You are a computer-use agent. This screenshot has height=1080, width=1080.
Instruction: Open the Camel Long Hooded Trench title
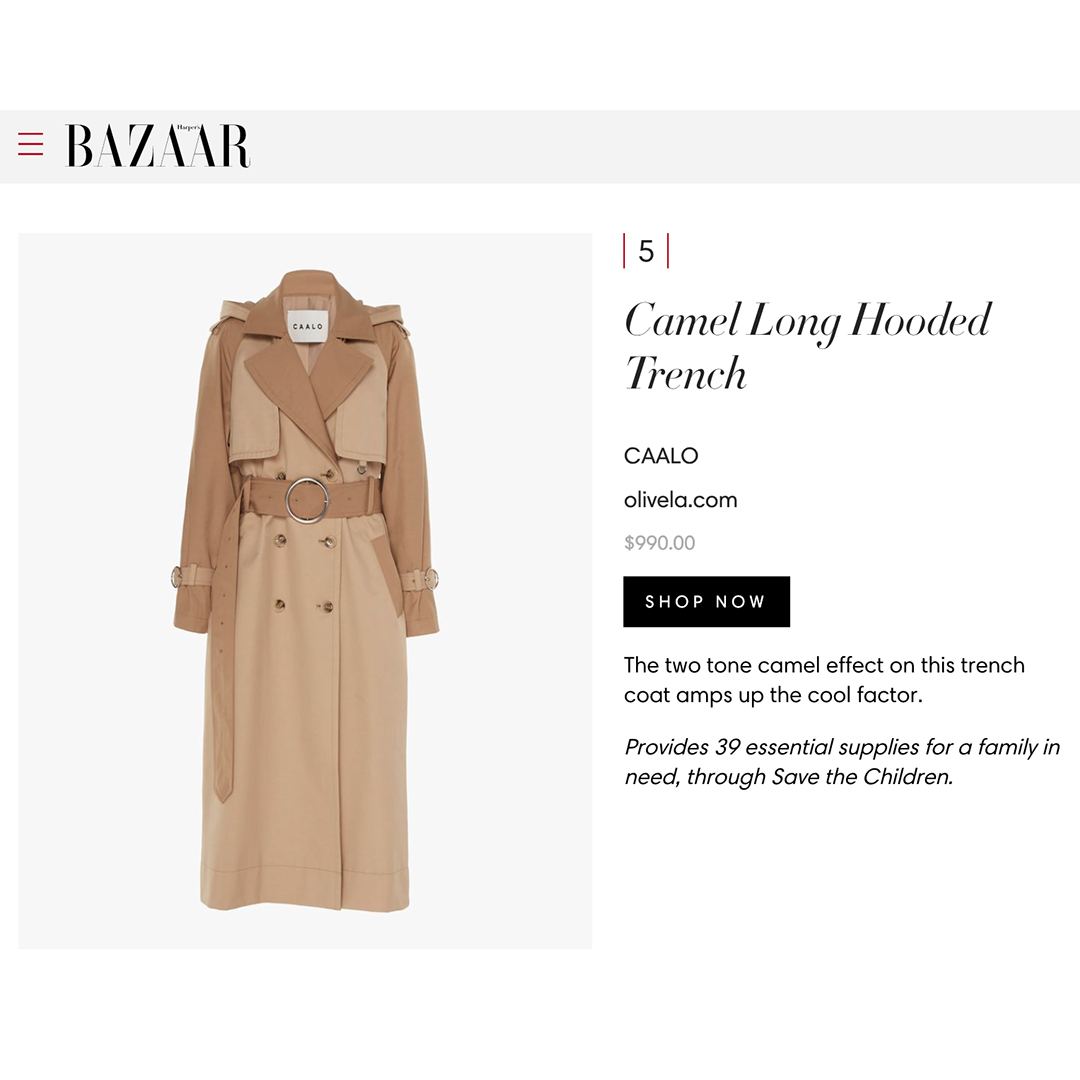pos(807,346)
